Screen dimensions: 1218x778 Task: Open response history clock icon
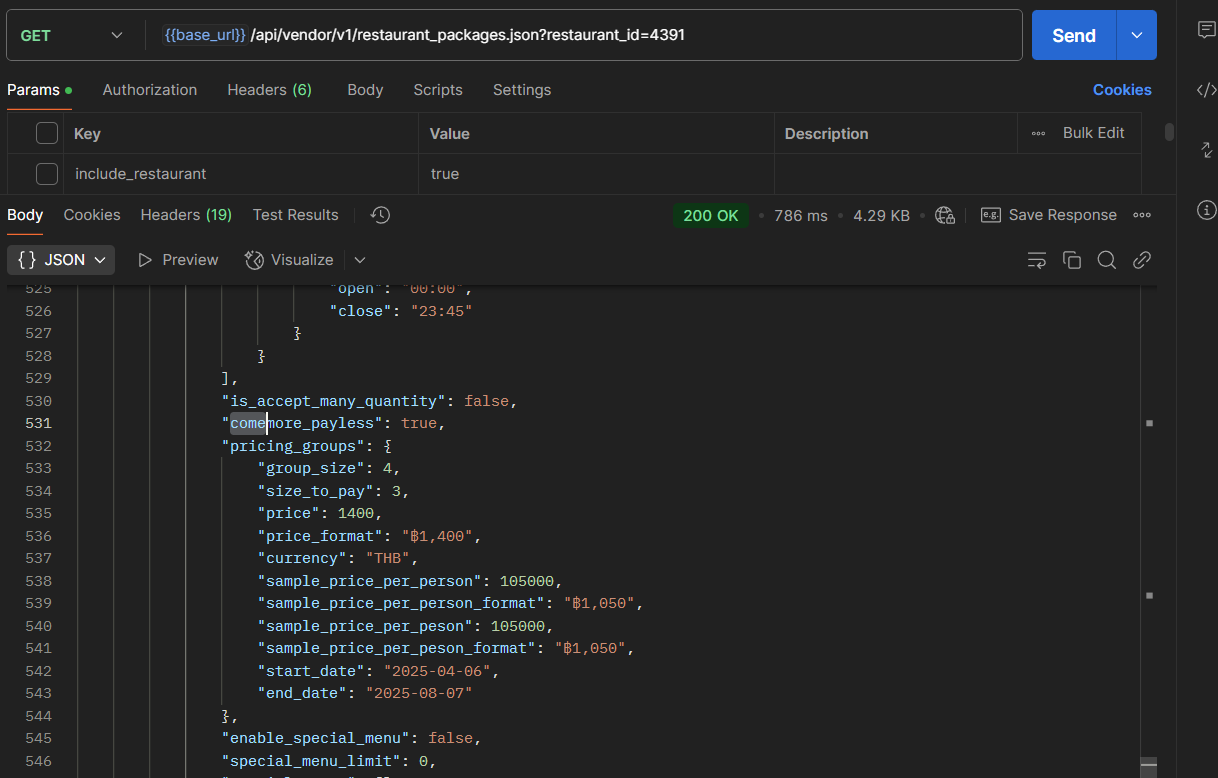(380, 215)
